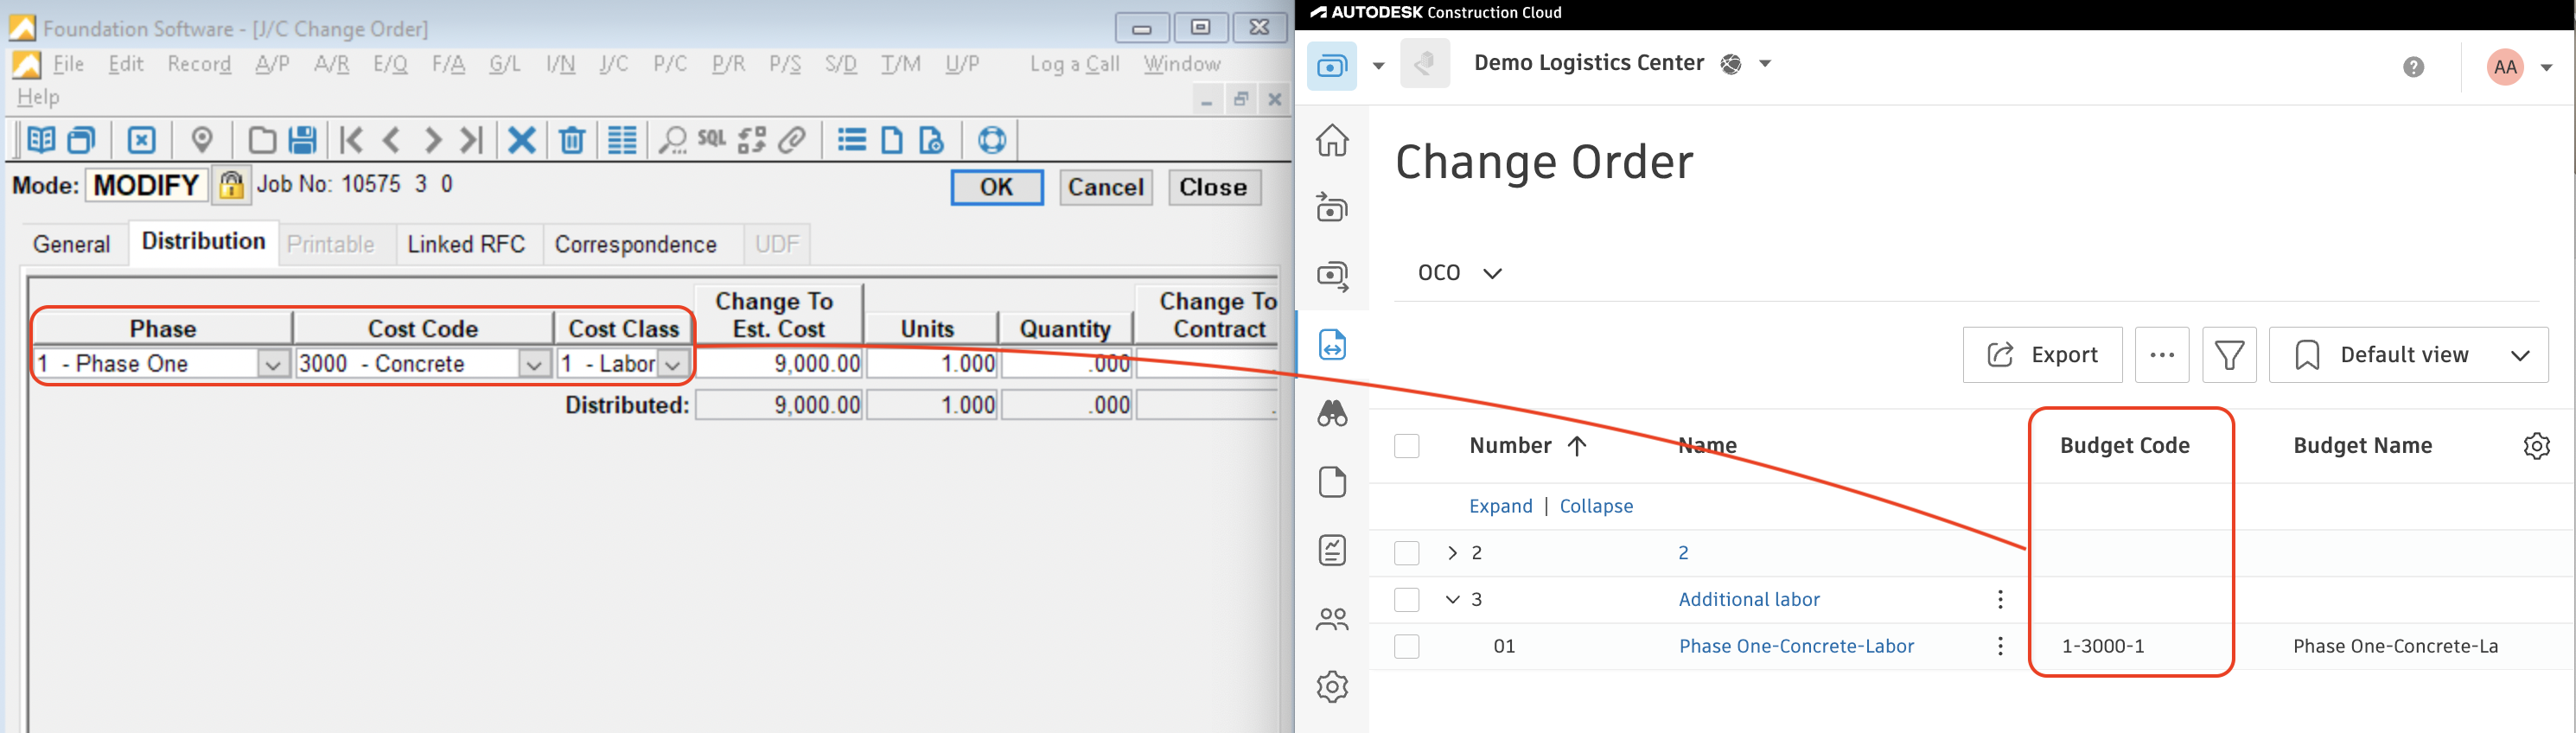This screenshot has width=2576, height=733.
Task: Click the Cancel button
Action: [x=1105, y=187]
